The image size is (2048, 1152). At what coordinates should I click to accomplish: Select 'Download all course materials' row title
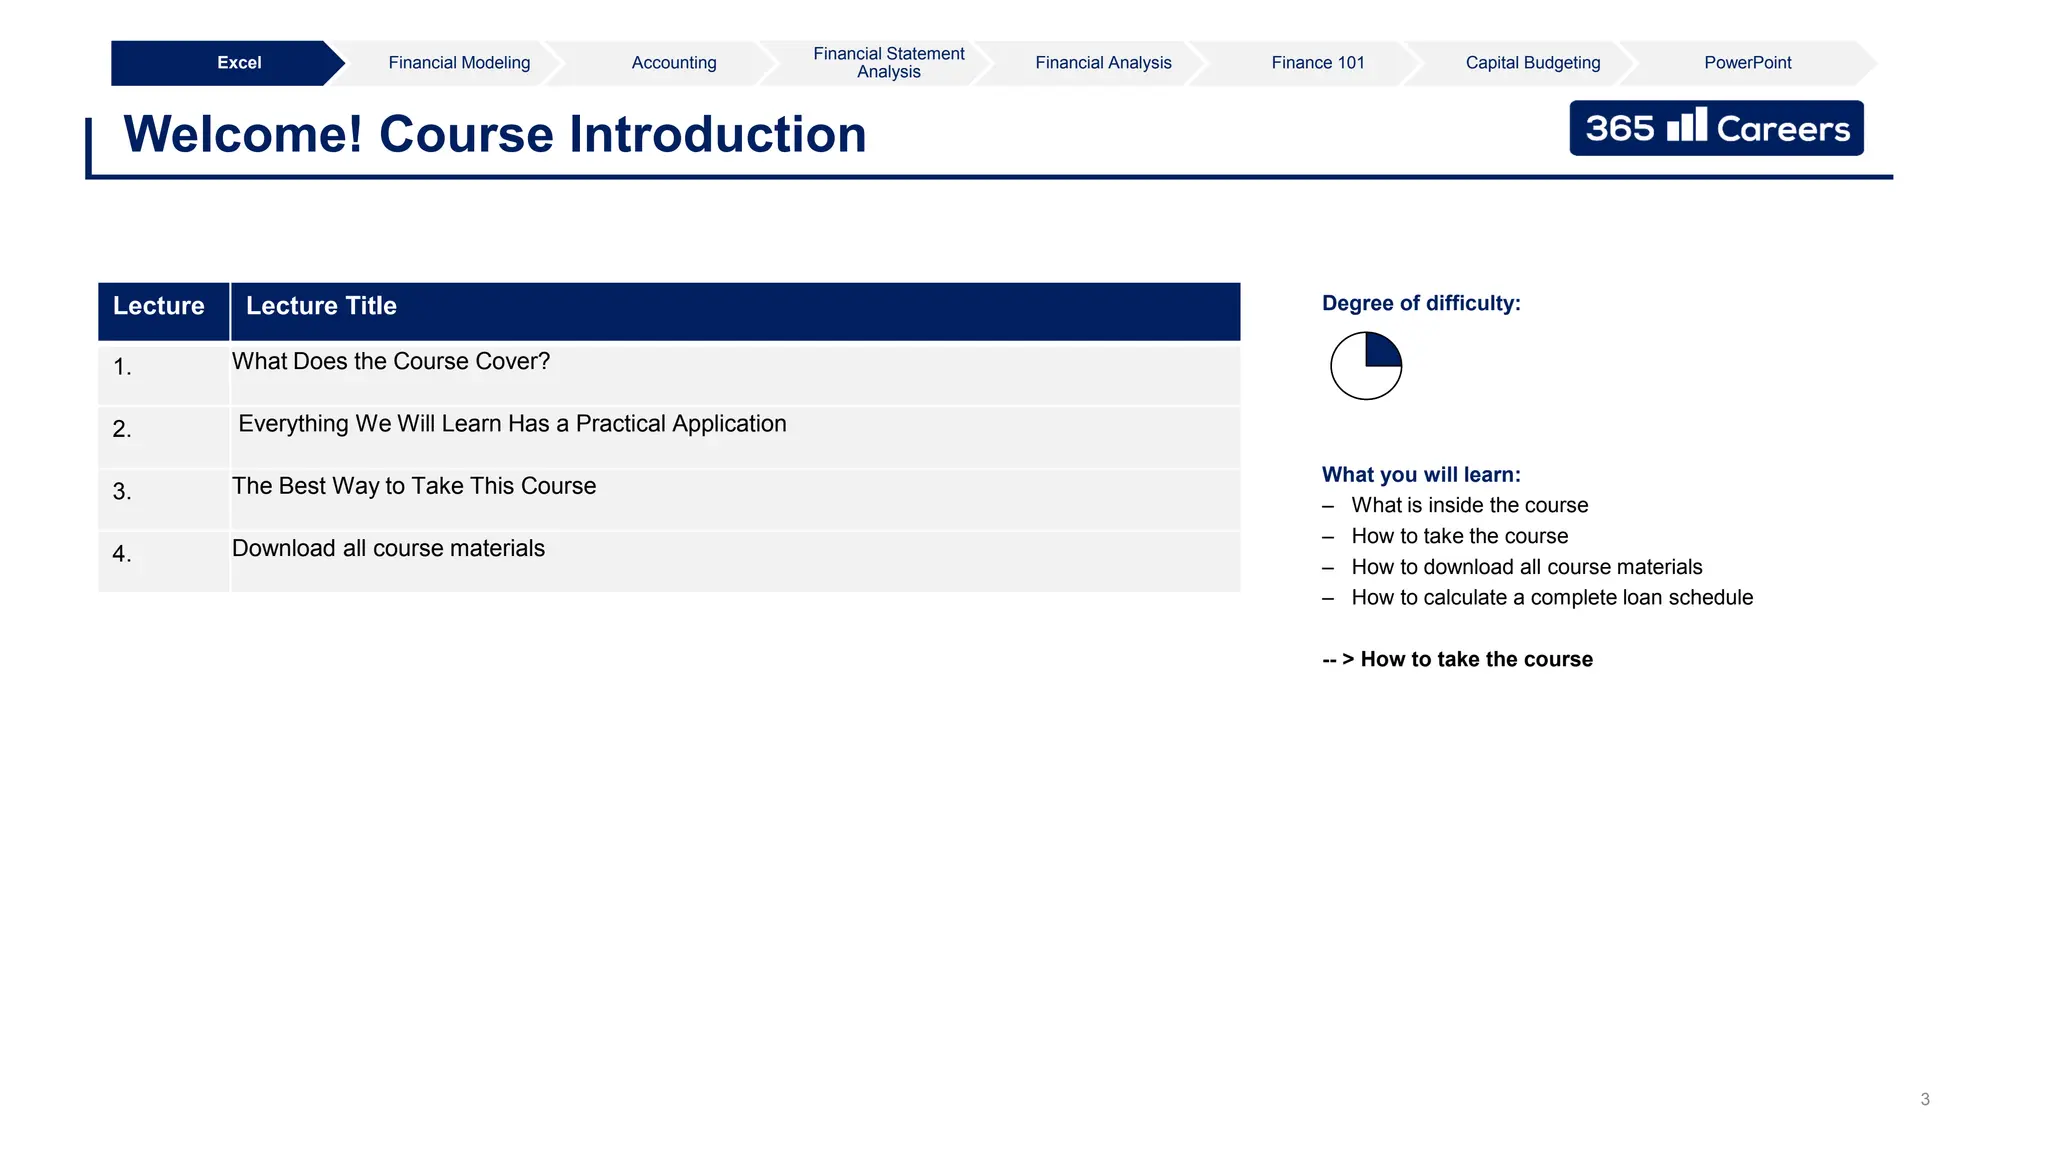[388, 548]
